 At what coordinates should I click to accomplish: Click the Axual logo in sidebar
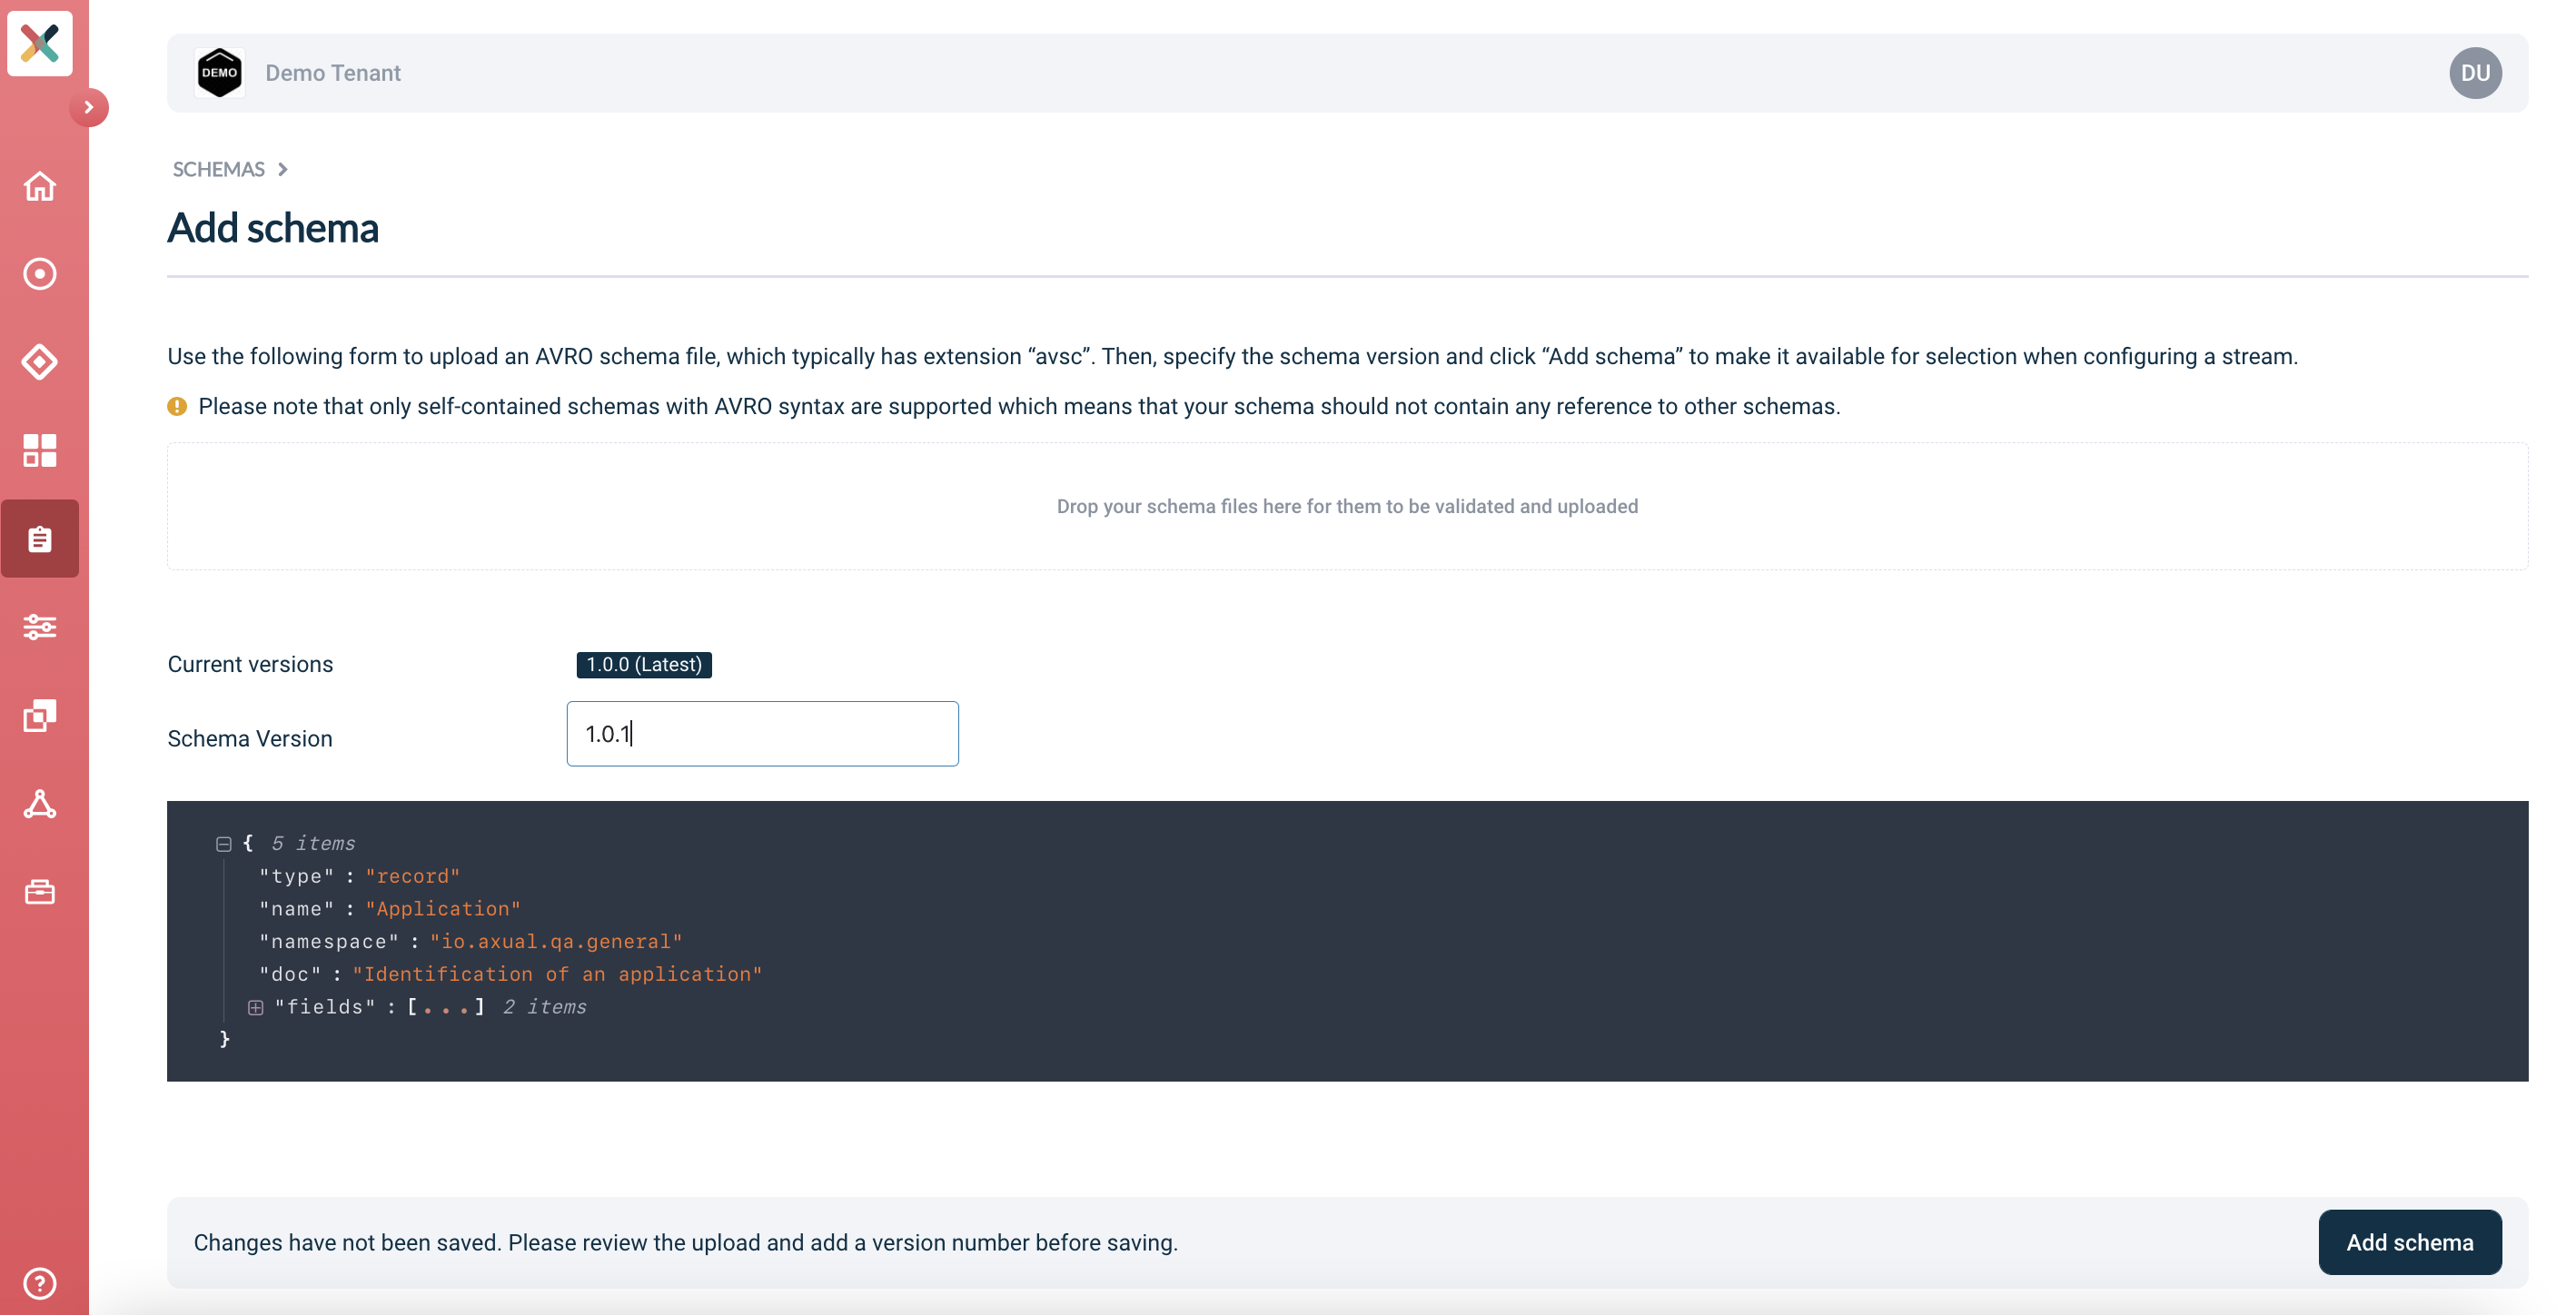tap(40, 43)
